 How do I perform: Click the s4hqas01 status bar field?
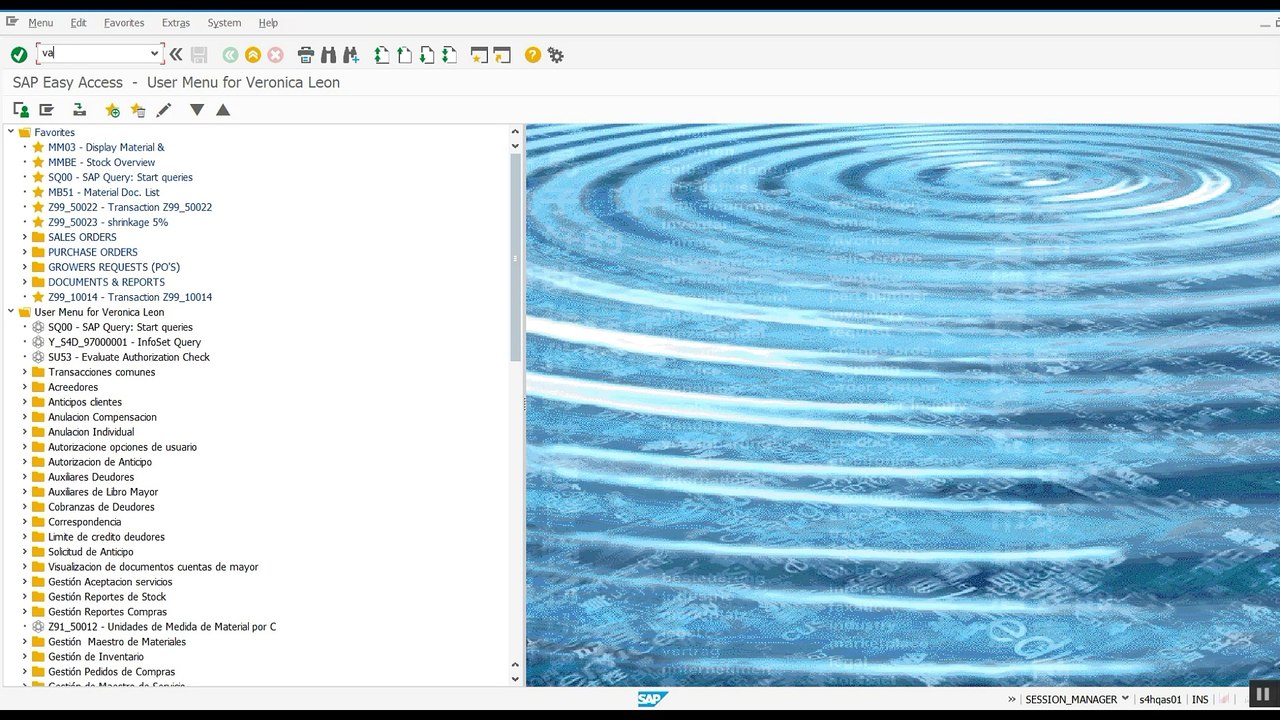click(x=1160, y=700)
